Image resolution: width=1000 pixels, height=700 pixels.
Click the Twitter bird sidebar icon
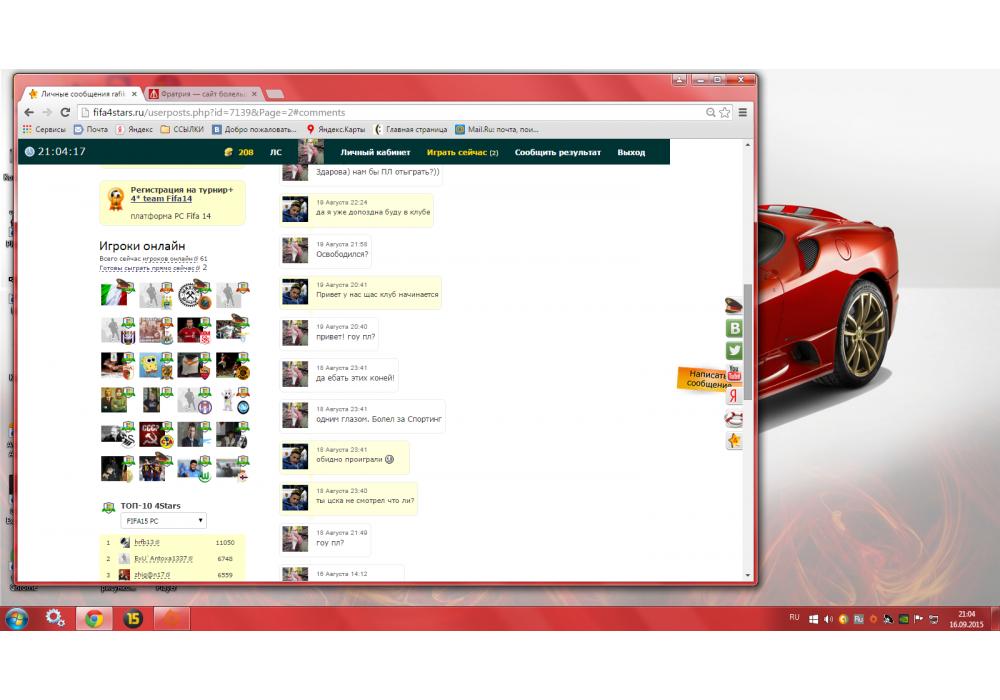pos(734,350)
